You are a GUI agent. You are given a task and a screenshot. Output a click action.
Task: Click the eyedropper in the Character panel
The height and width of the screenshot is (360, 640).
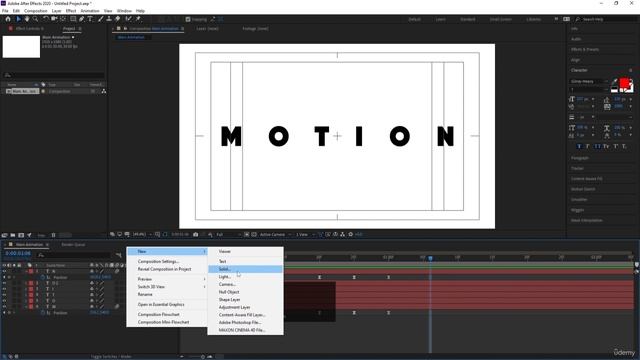coord(615,81)
